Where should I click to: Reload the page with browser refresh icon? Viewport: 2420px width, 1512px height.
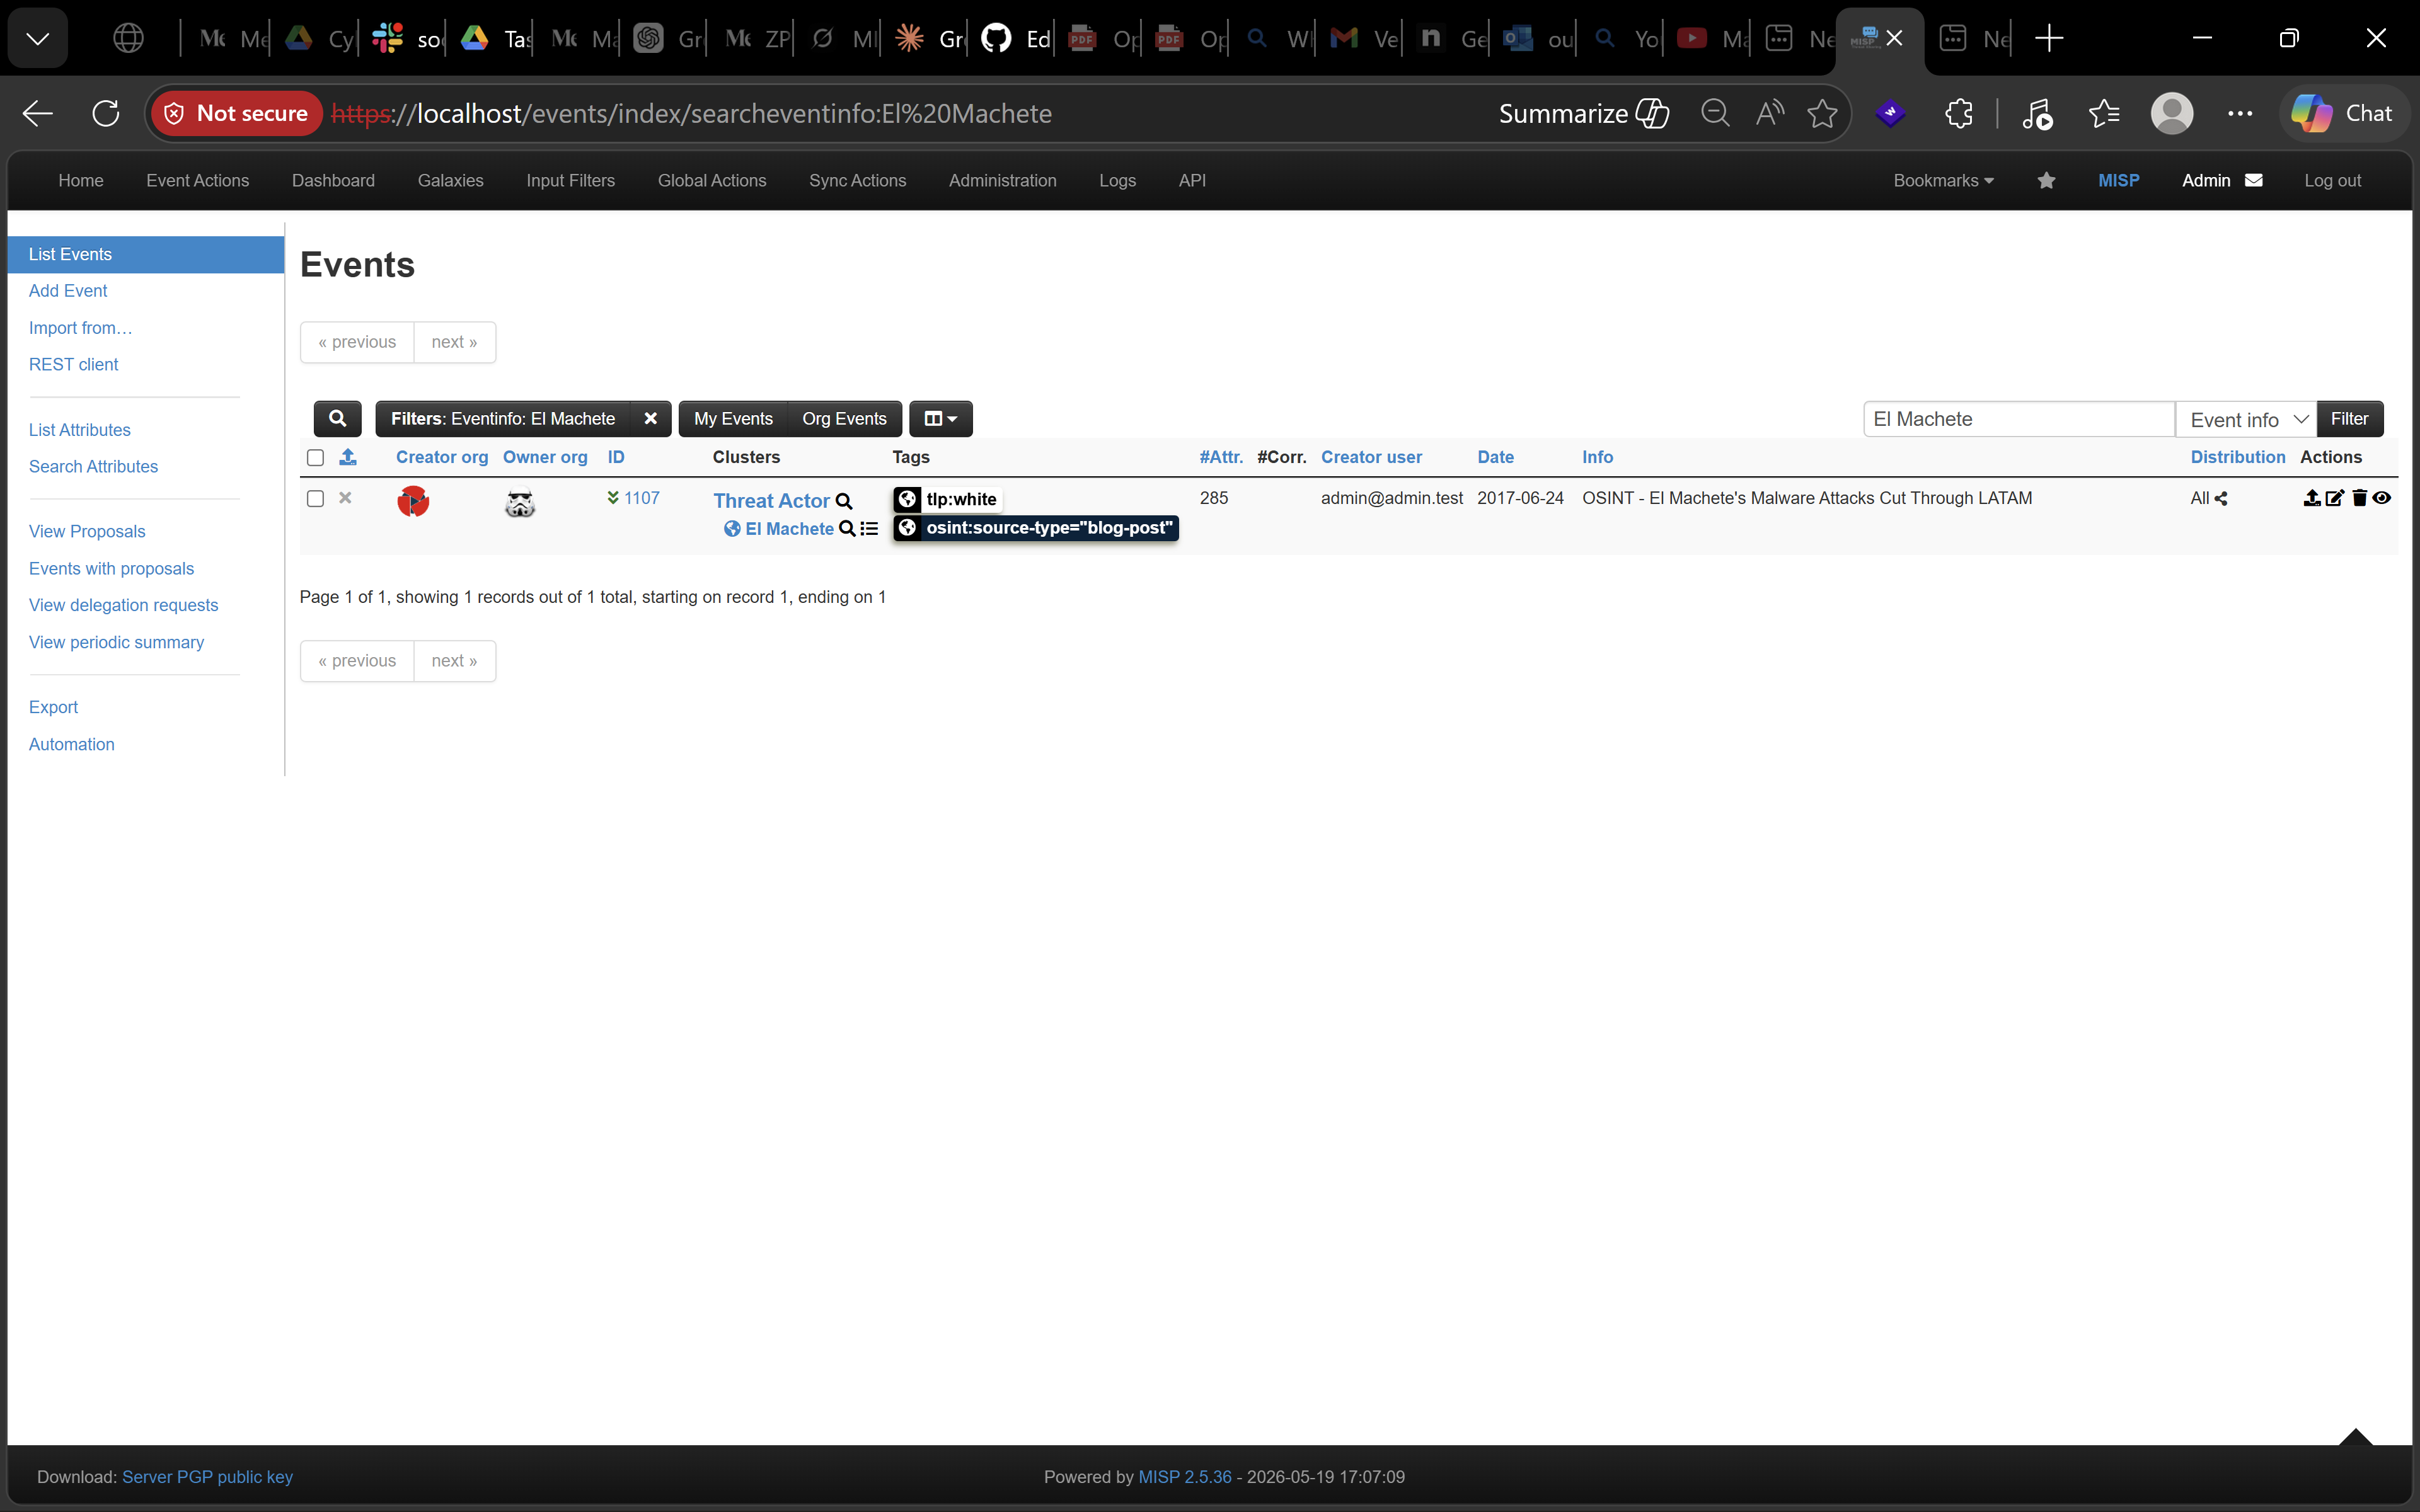tap(106, 113)
